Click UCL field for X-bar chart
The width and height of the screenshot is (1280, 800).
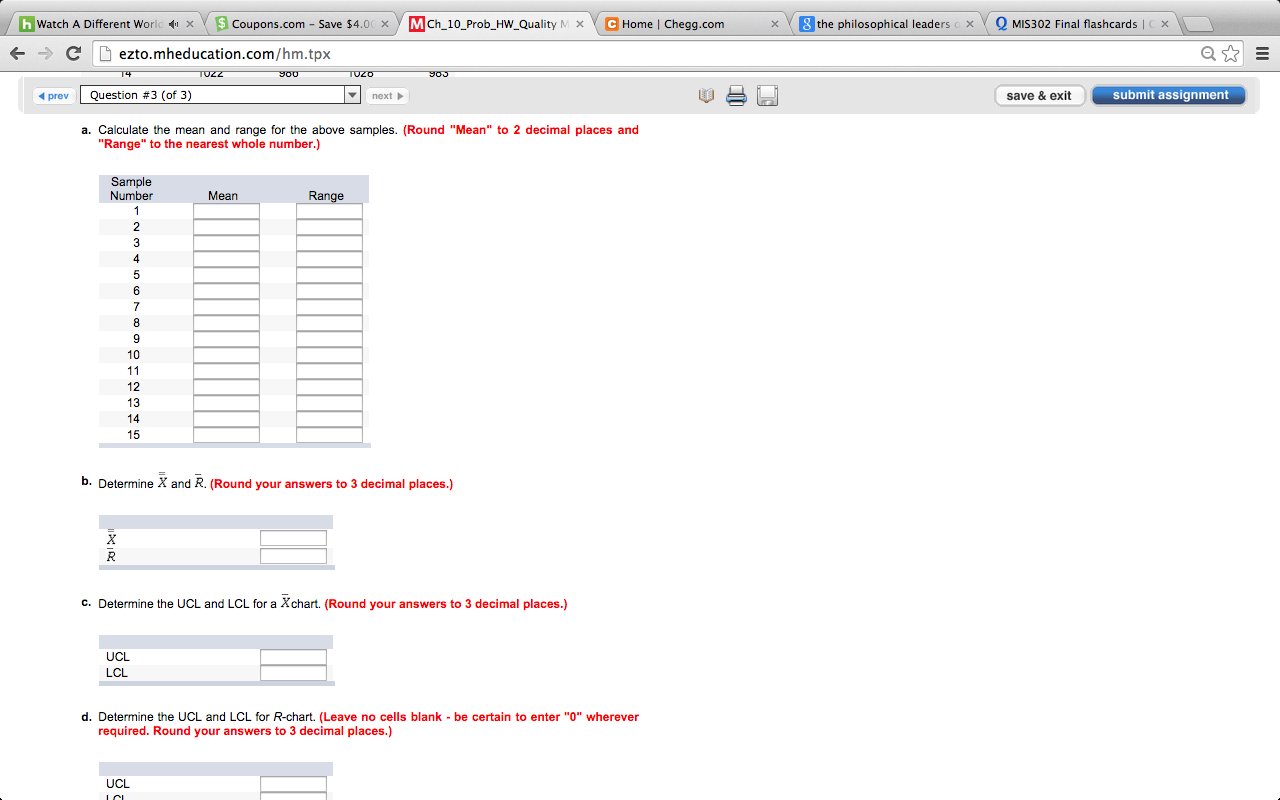293,657
